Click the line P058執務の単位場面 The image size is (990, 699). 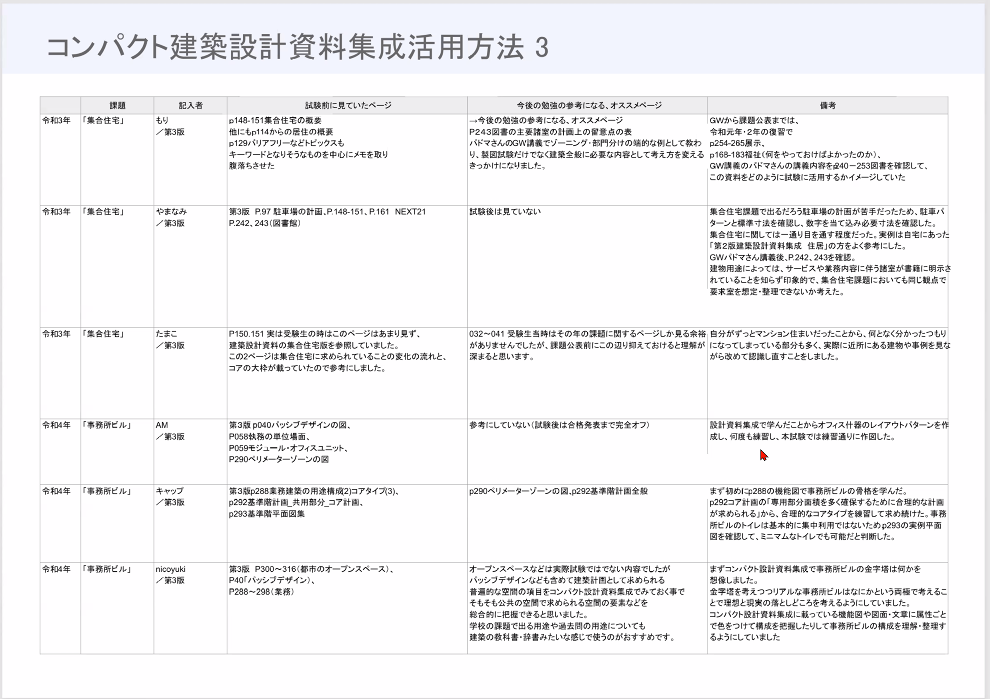pyautogui.click(x=270, y=436)
